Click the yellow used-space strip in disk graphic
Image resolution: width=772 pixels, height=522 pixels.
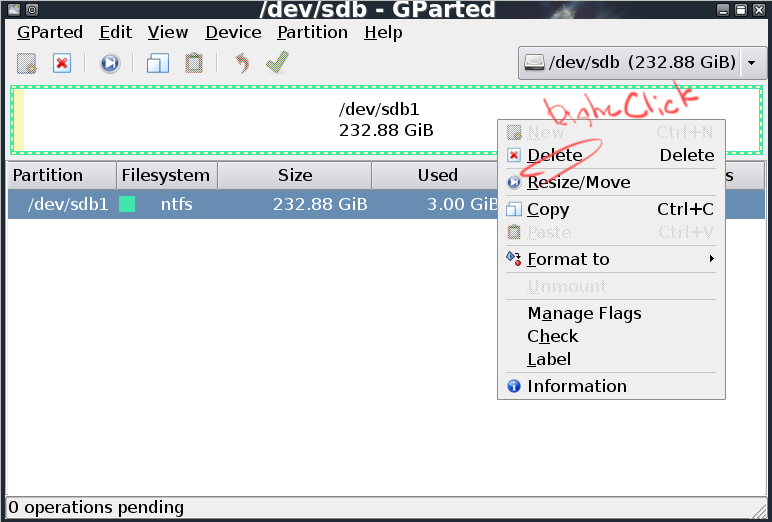[19, 120]
